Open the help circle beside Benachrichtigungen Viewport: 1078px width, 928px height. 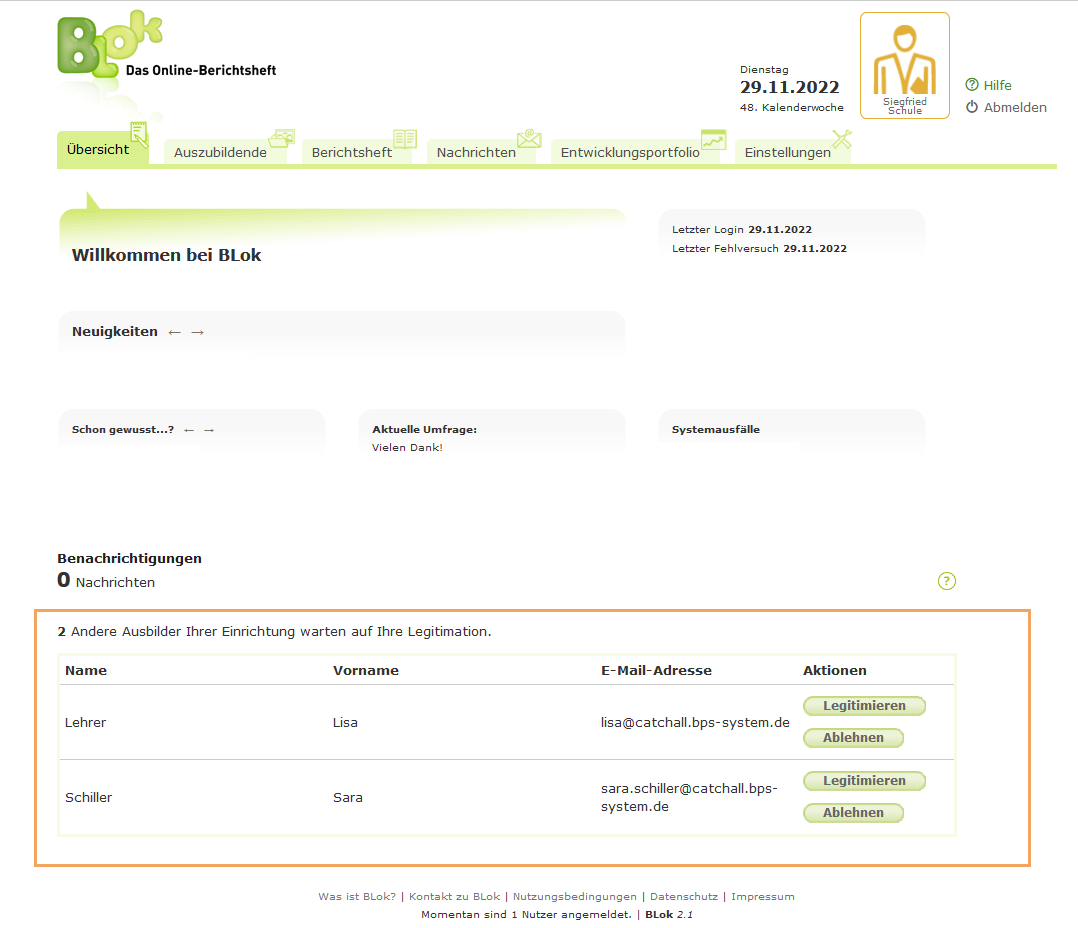pos(946,580)
